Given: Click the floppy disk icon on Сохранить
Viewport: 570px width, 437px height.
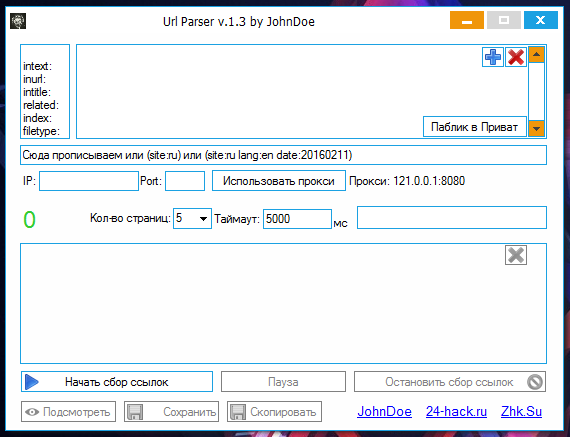Looking at the screenshot, I should pos(135,412).
